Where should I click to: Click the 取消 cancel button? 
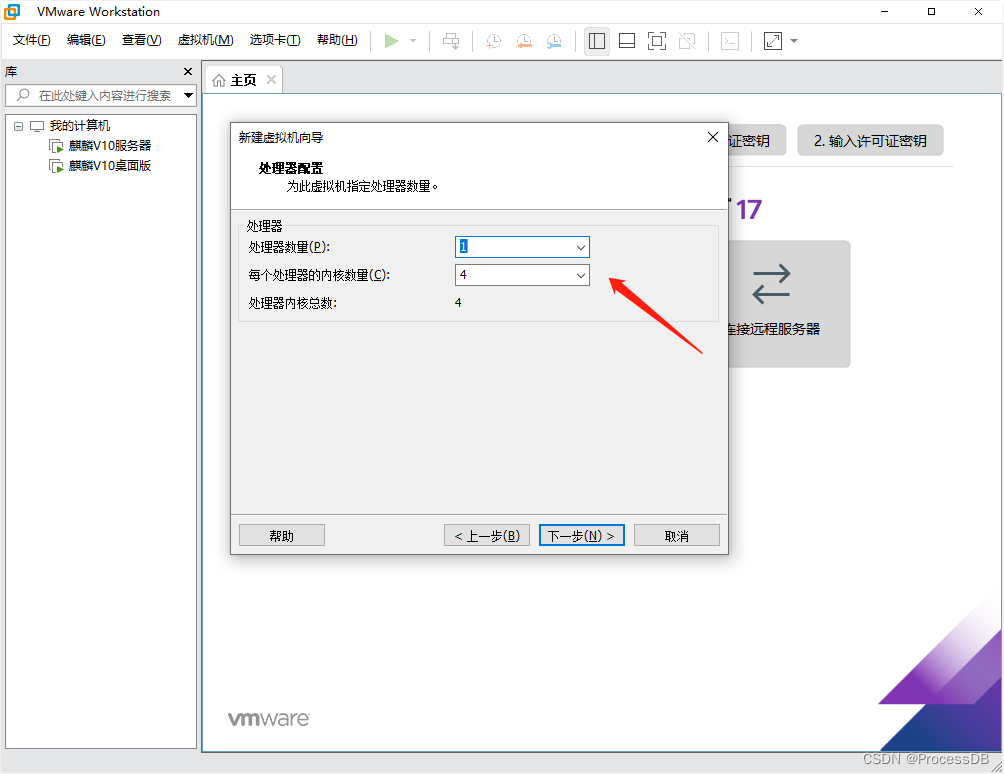677,536
